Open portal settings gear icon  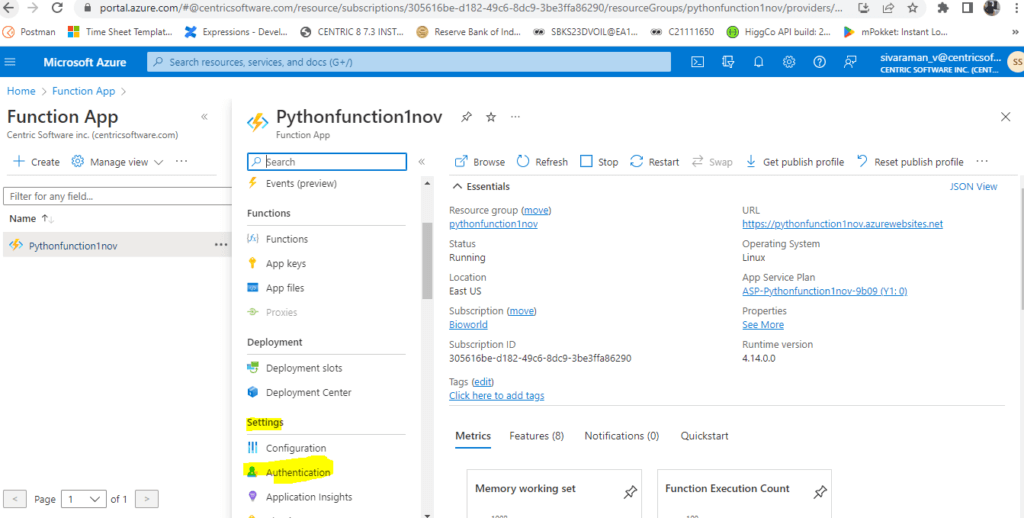coord(789,62)
